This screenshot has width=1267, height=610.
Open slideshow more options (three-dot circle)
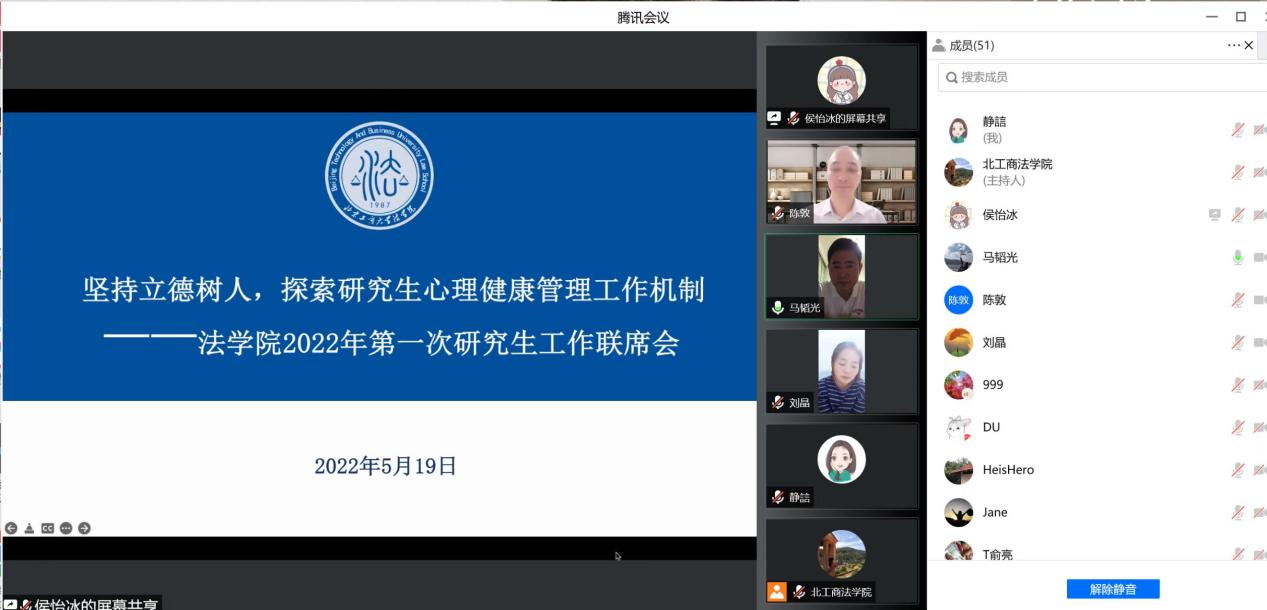coord(66,528)
